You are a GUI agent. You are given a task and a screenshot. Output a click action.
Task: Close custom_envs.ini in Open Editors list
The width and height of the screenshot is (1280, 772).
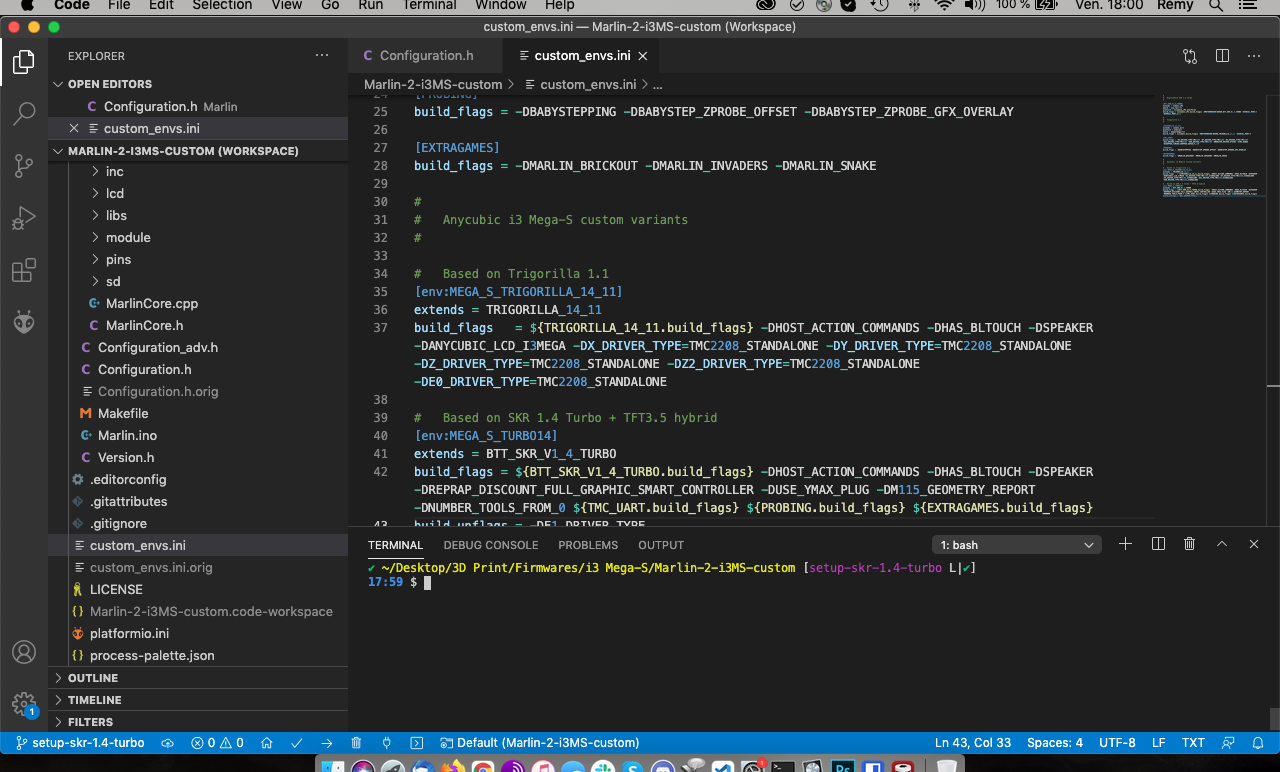pyautogui.click(x=74, y=128)
